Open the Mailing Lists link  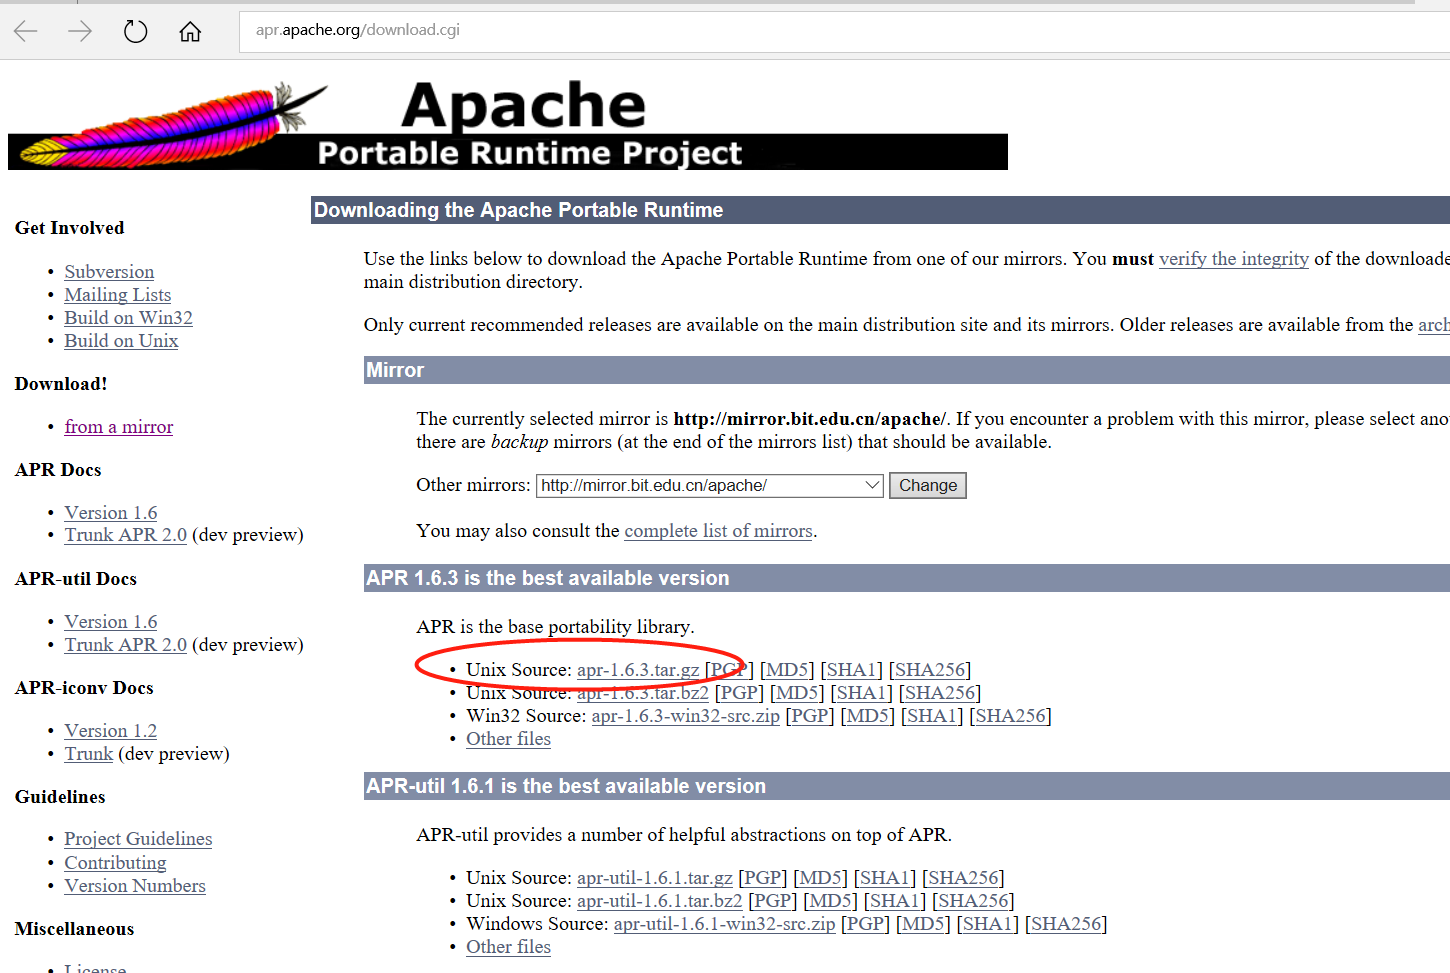click(118, 295)
